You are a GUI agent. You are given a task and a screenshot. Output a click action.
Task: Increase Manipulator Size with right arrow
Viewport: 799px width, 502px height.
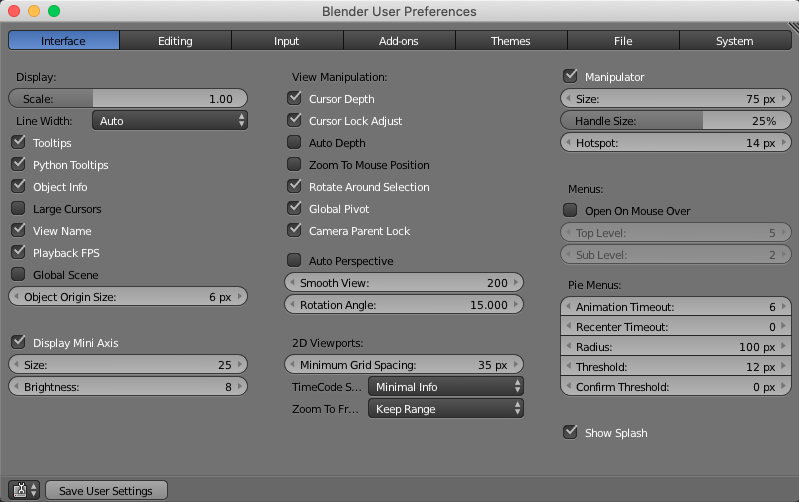[784, 98]
